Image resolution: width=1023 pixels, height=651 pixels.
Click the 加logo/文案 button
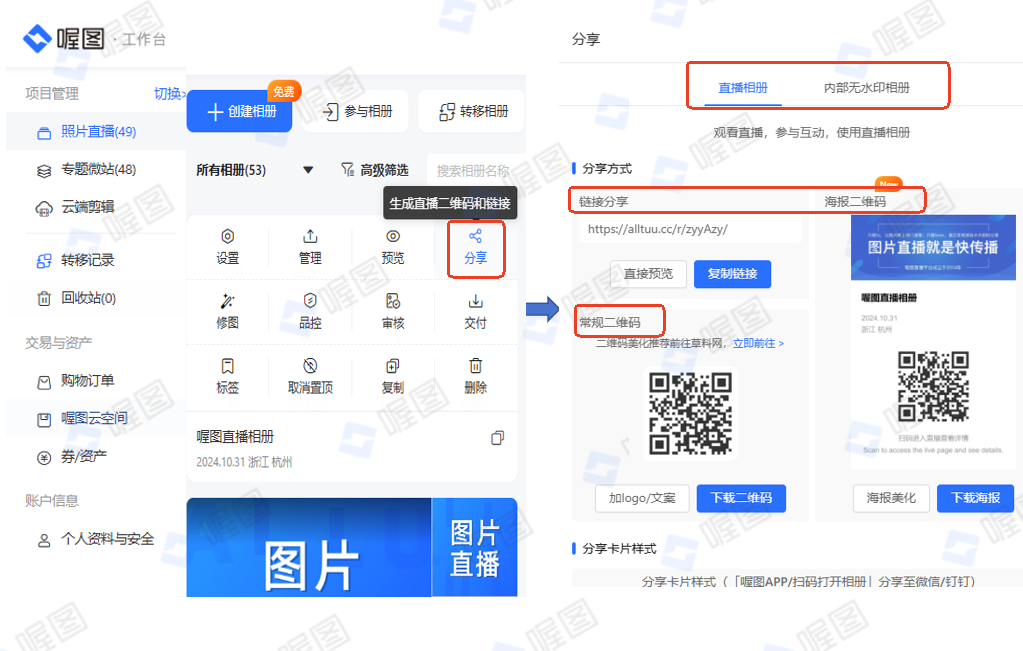tap(642, 498)
